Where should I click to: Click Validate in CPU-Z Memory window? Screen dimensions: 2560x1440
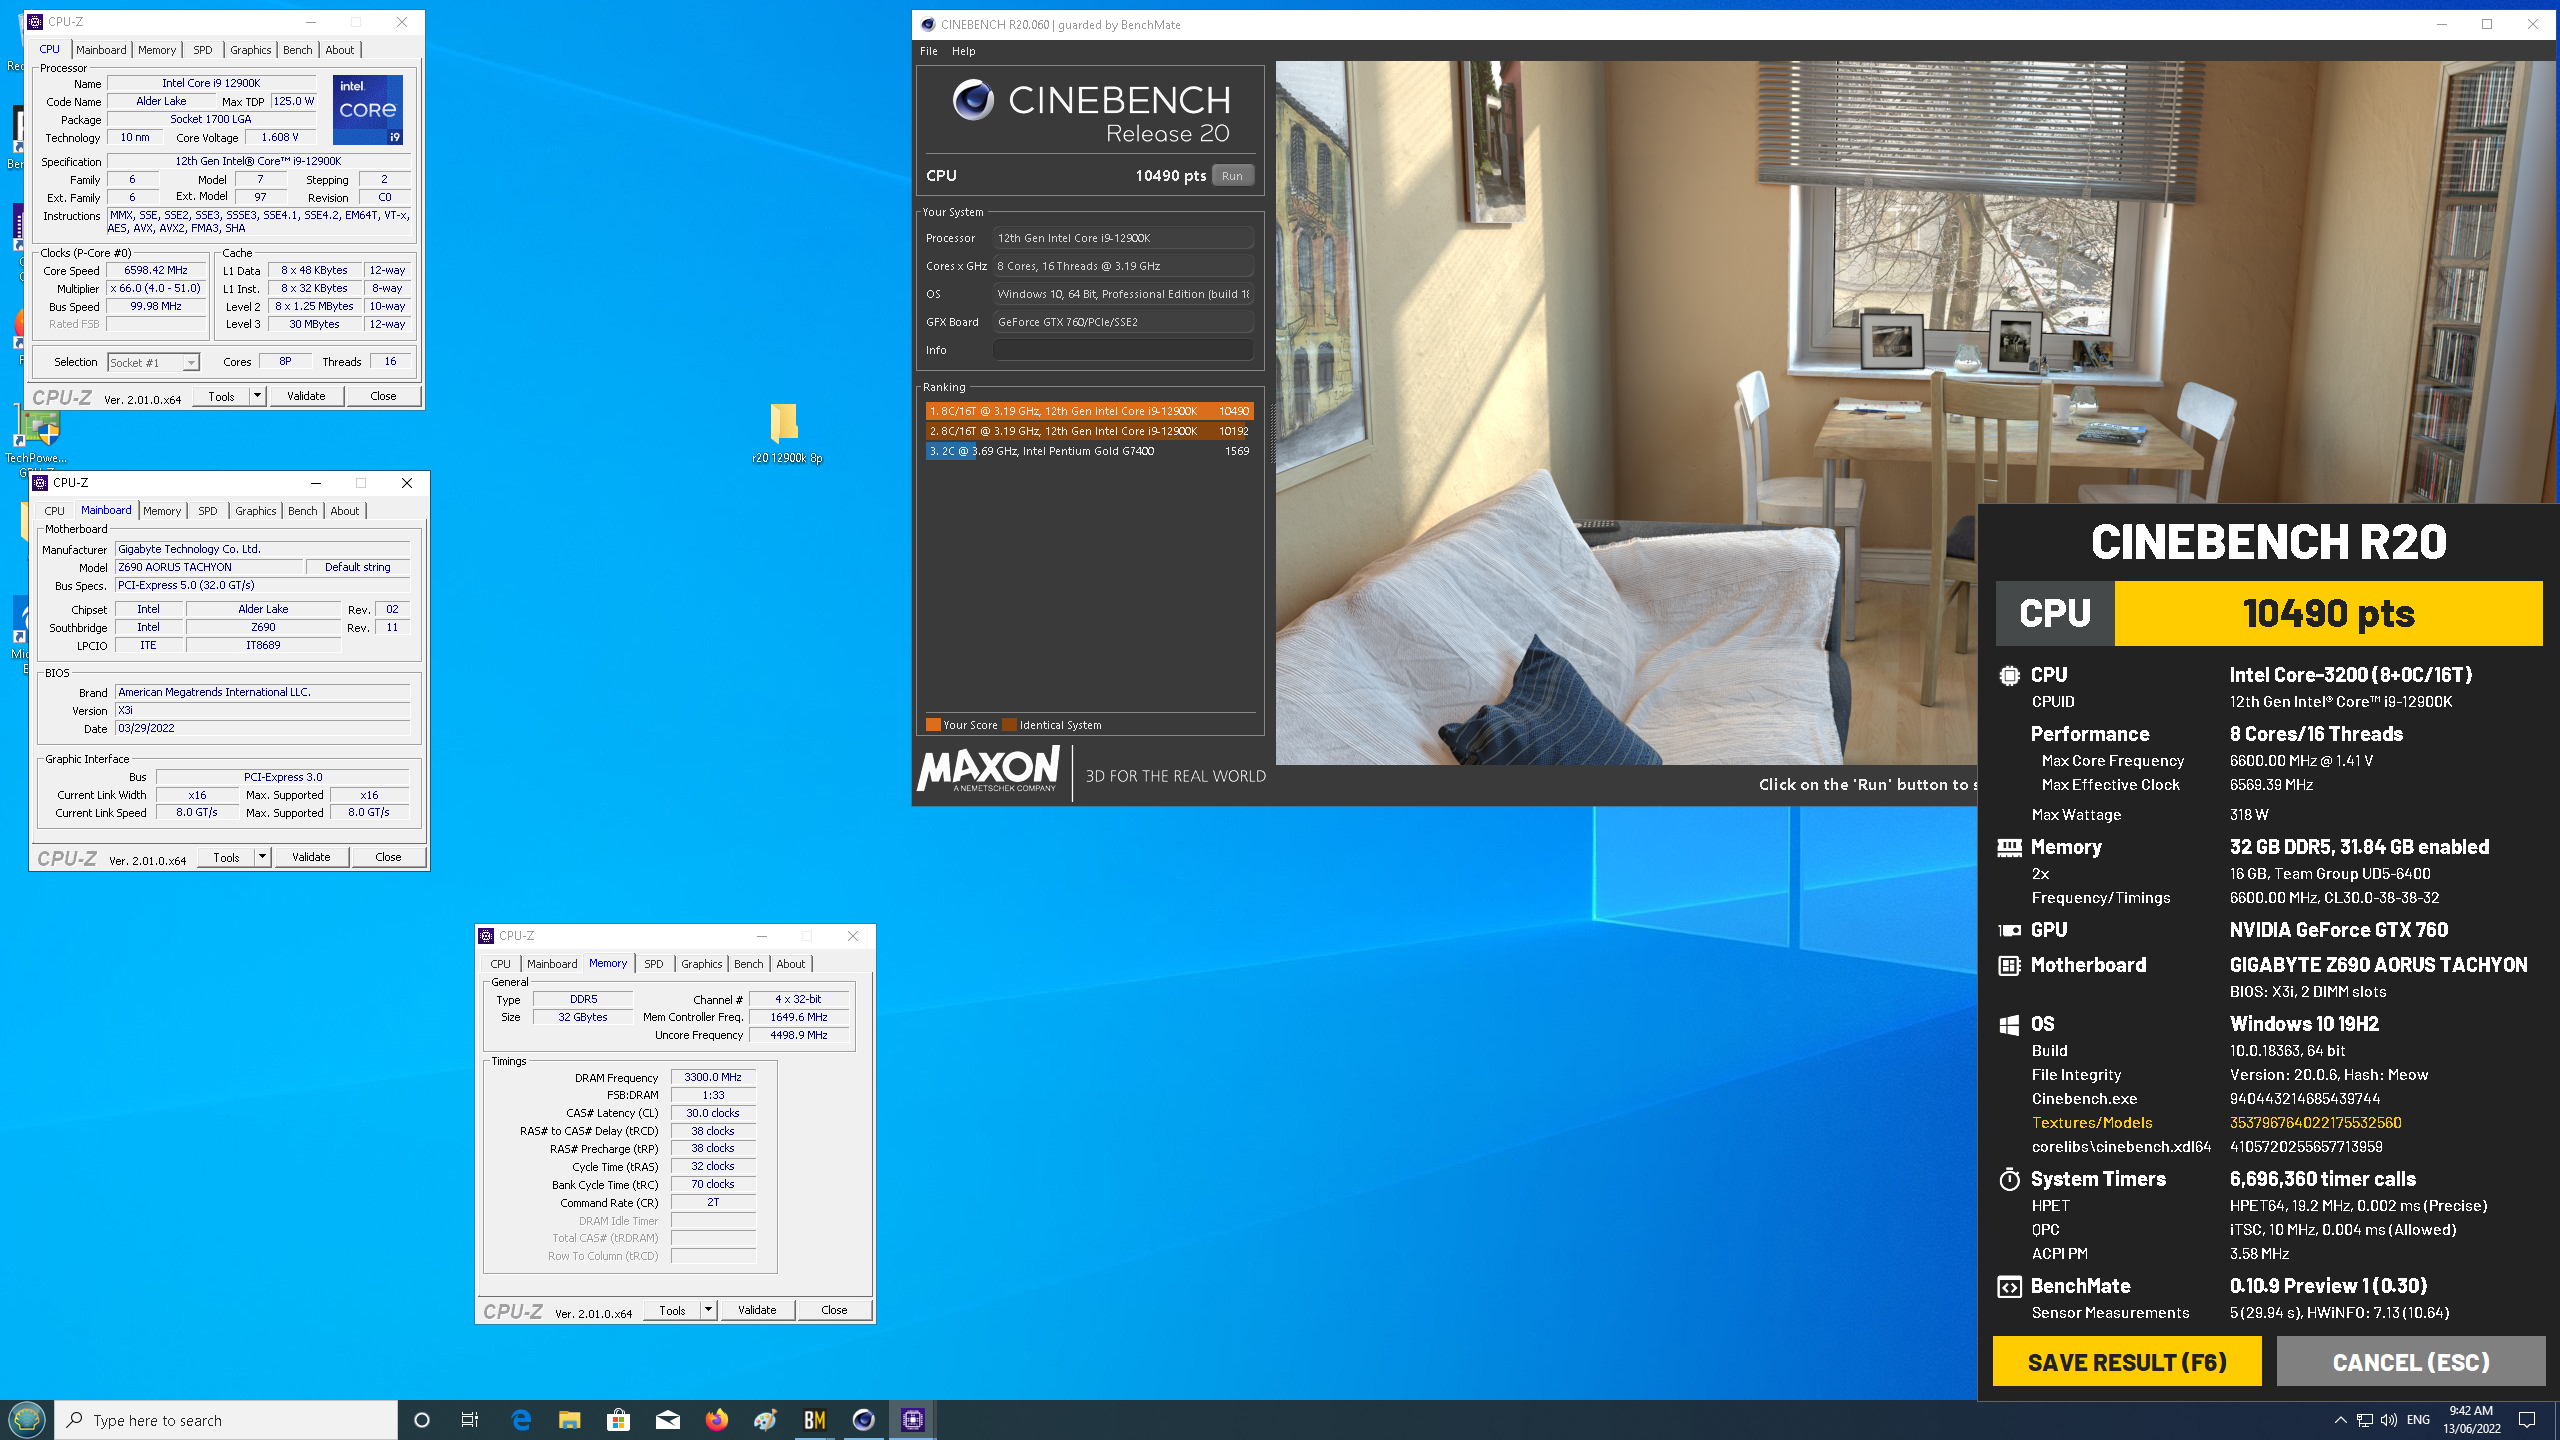click(x=757, y=1310)
